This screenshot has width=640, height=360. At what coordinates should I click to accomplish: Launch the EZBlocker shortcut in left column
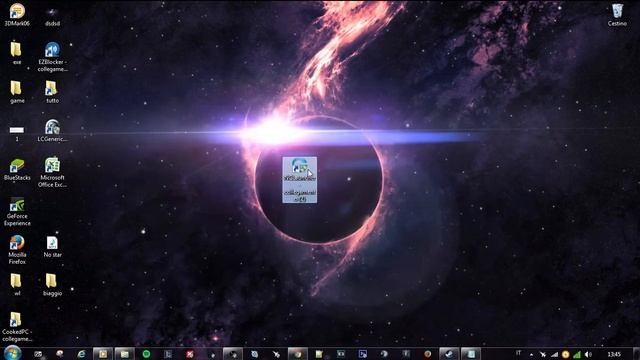click(x=52, y=57)
